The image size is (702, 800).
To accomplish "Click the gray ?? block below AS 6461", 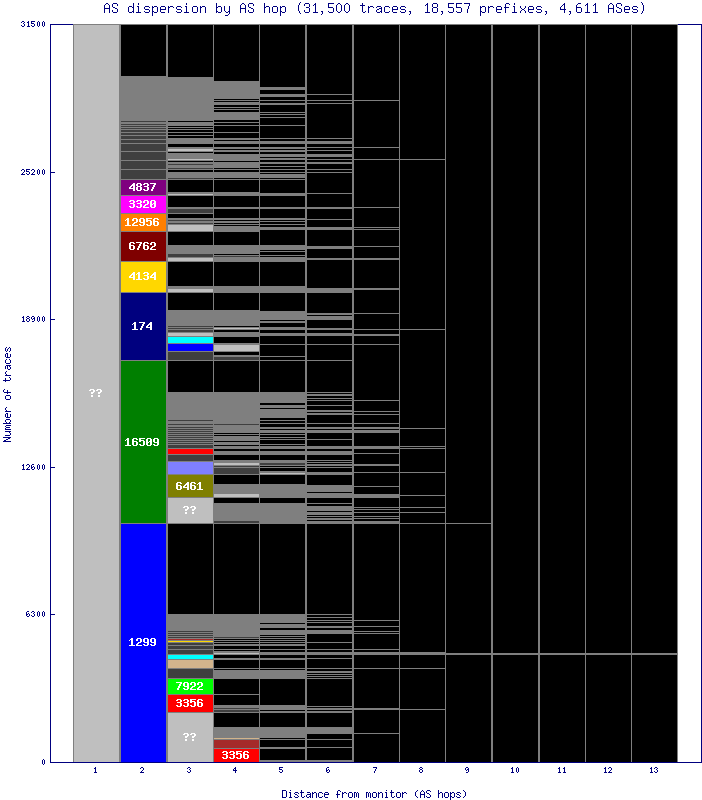I will click(x=189, y=510).
